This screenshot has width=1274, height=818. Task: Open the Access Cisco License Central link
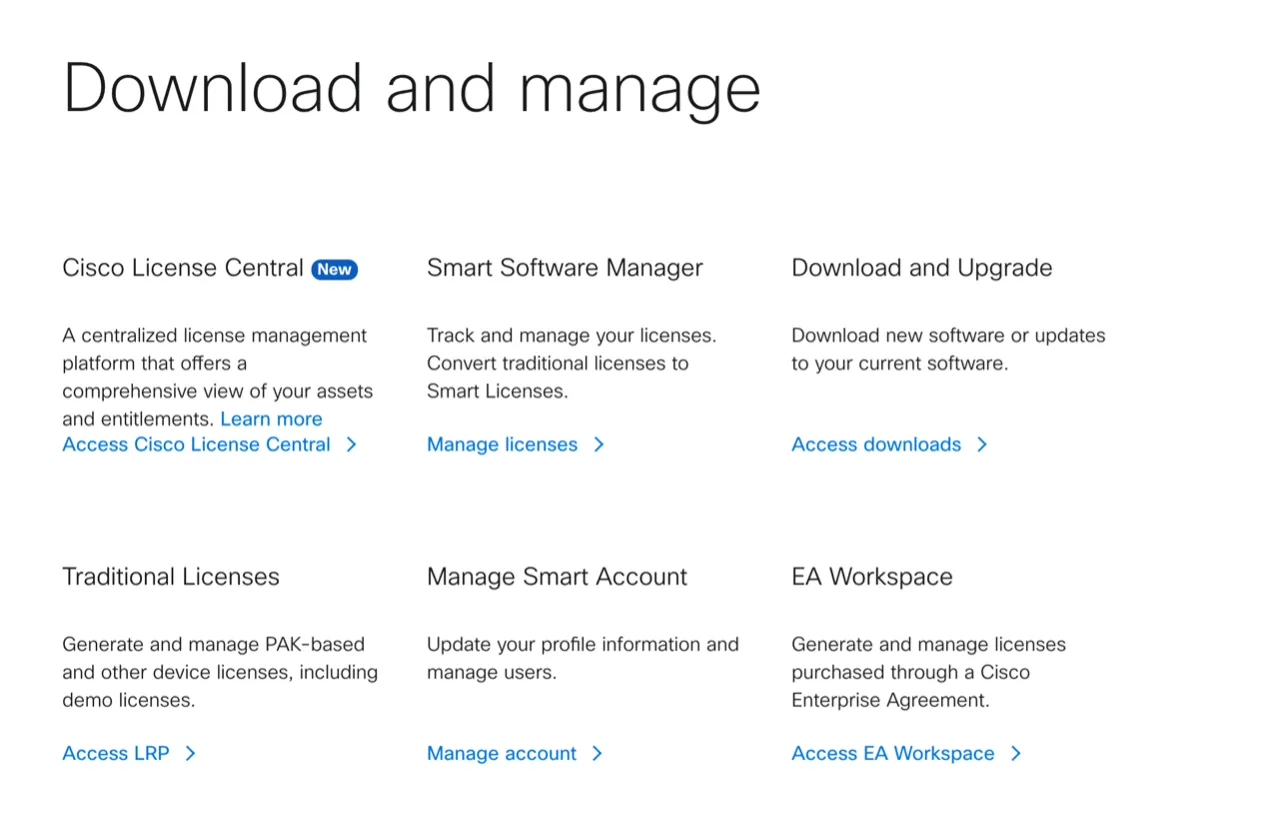[196, 445]
